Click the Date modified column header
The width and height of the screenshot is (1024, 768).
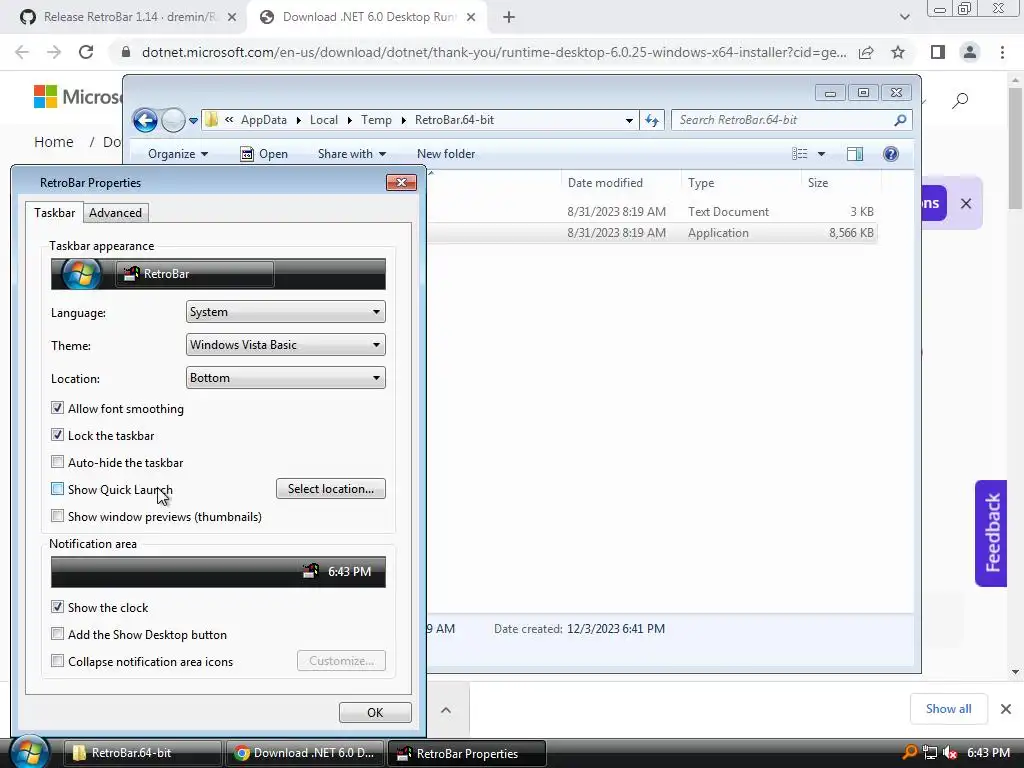[605, 183]
